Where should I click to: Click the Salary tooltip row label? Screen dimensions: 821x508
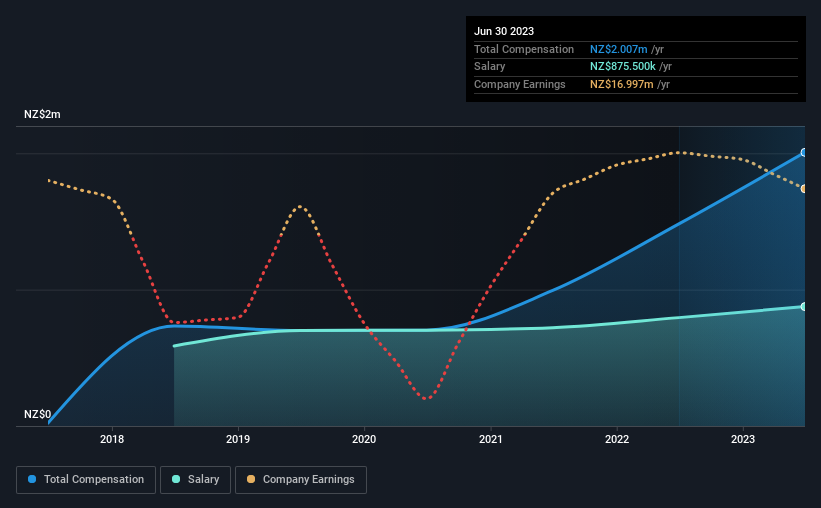tap(490, 67)
